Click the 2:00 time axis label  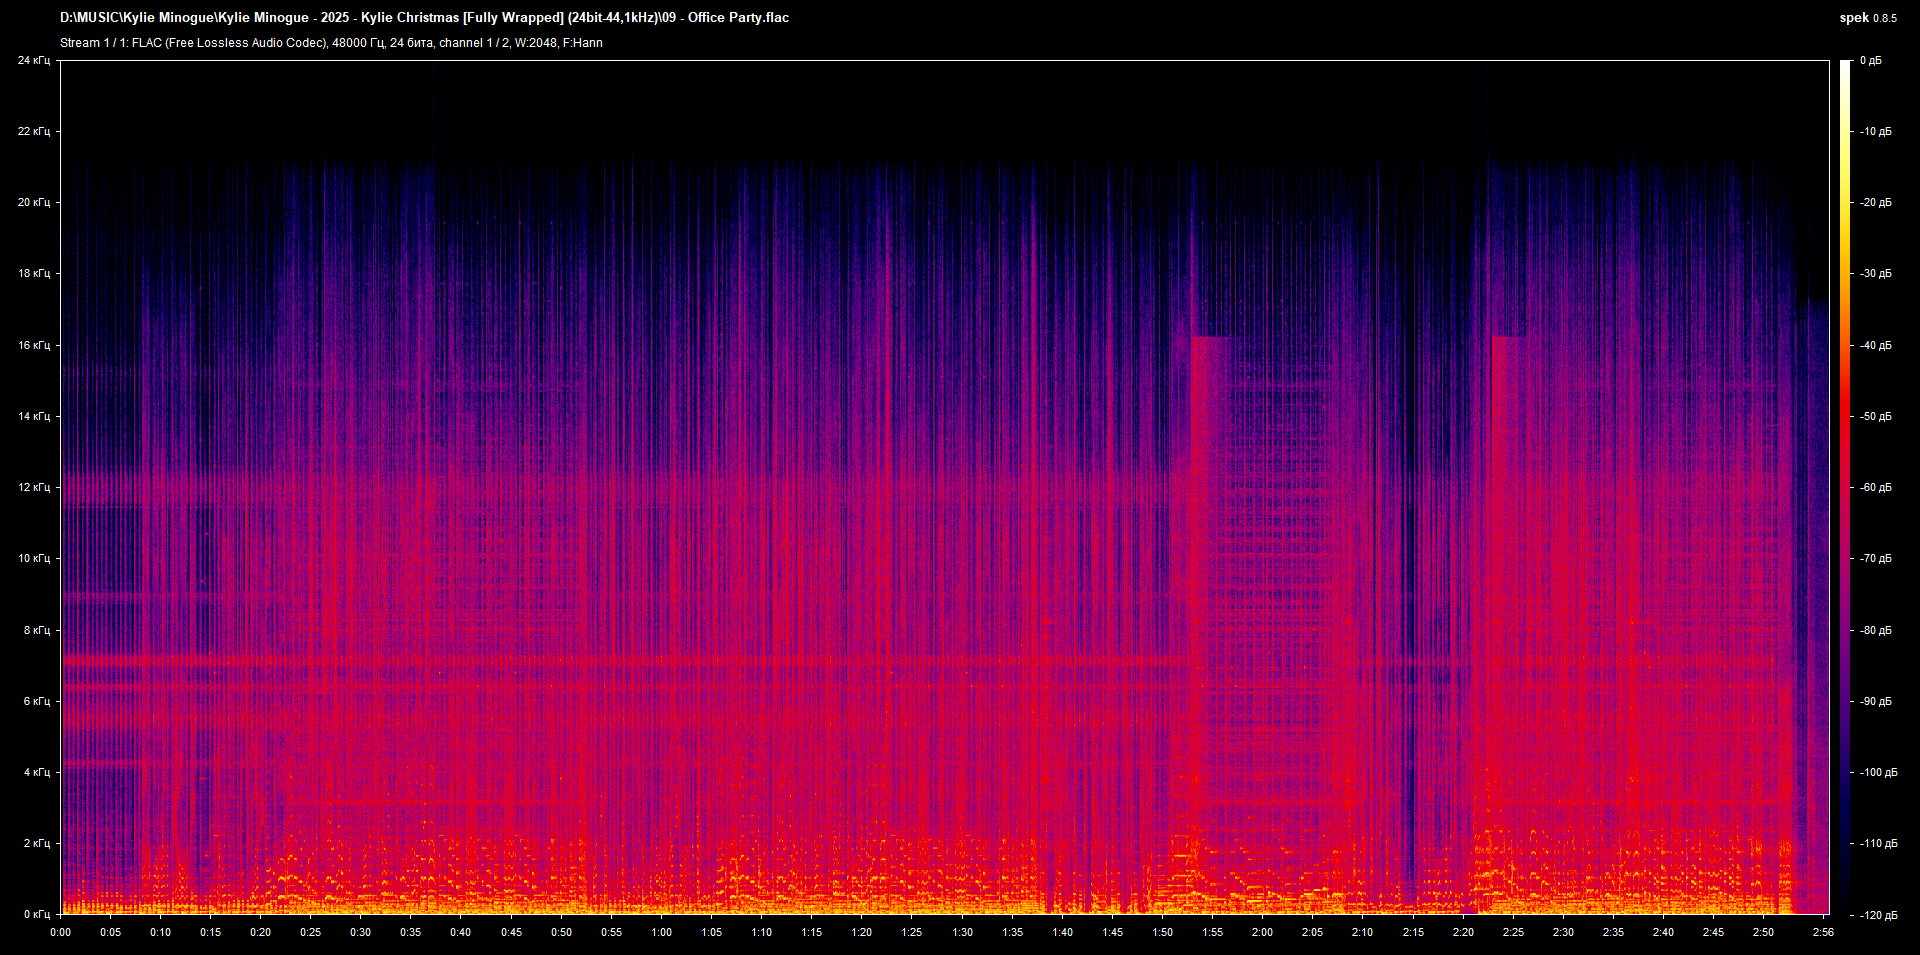1262,932
